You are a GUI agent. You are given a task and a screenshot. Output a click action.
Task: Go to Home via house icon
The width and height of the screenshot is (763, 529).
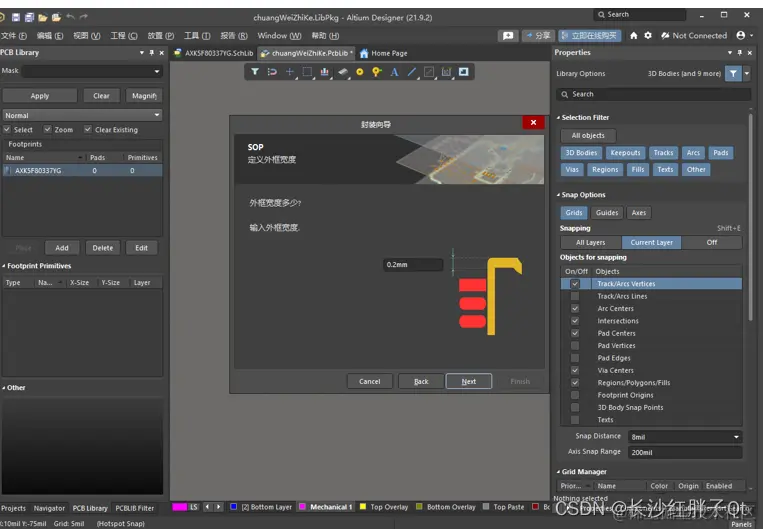[634, 36]
